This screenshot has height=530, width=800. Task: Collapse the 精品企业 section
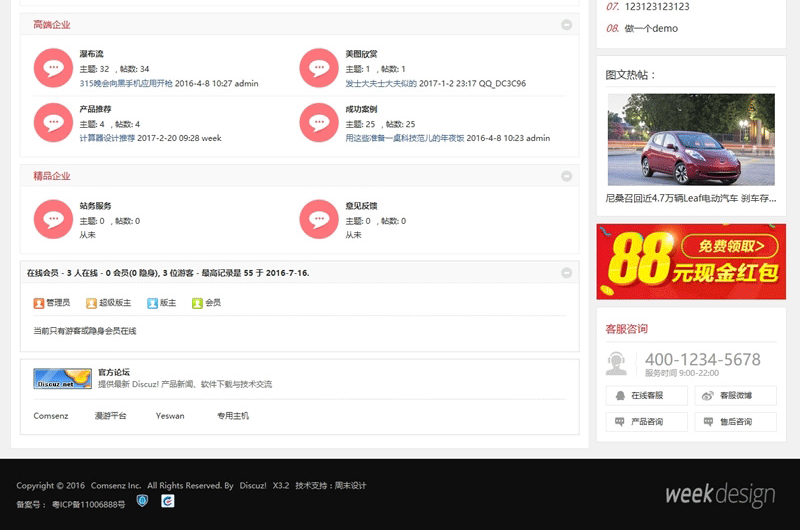coord(566,176)
